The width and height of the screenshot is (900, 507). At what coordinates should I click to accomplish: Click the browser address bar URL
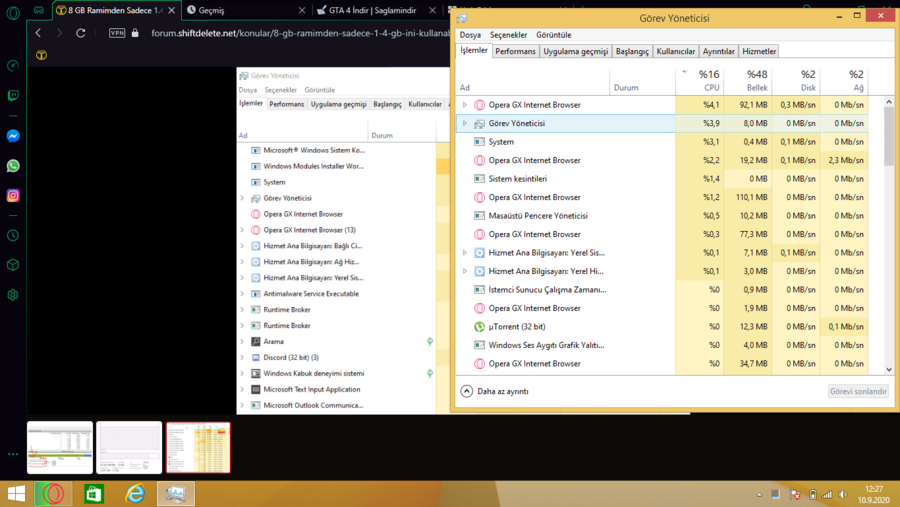click(x=298, y=33)
